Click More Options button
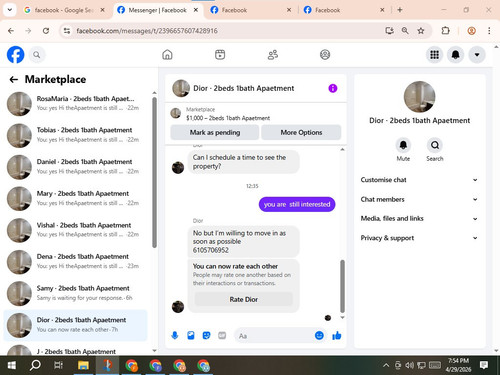 301,132
